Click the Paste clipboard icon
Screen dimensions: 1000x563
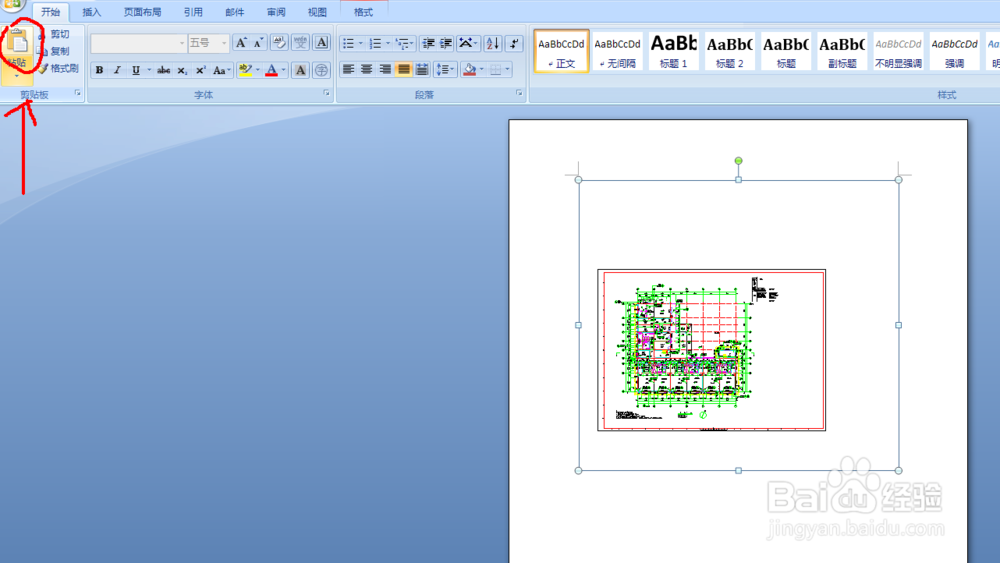(x=18, y=41)
